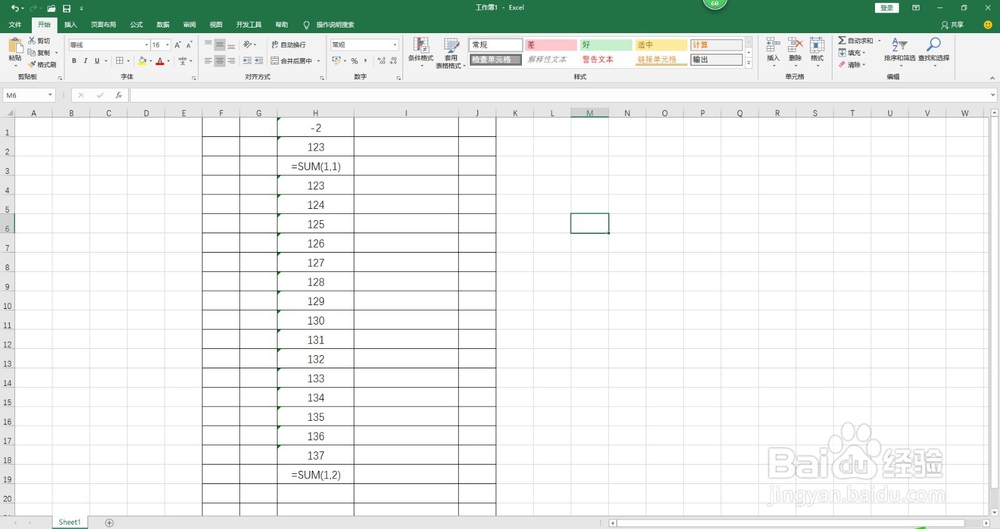Click the cell Format (格式) icon
1000x529 pixels.
click(817, 45)
